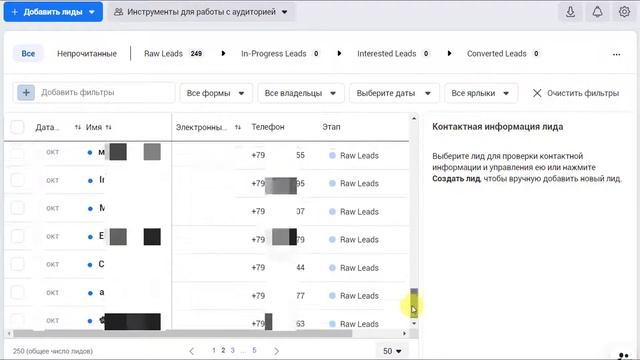Tick checkbox for row with phone ending 55
The height and width of the screenshot is (360, 640).
[17, 153]
